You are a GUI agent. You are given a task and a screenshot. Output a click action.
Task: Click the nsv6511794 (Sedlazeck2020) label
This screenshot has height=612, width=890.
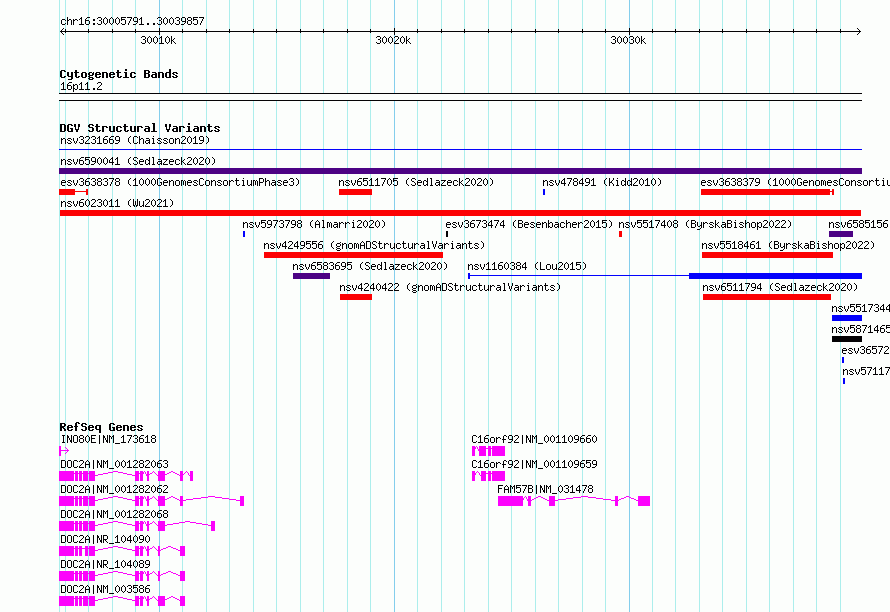click(x=780, y=287)
